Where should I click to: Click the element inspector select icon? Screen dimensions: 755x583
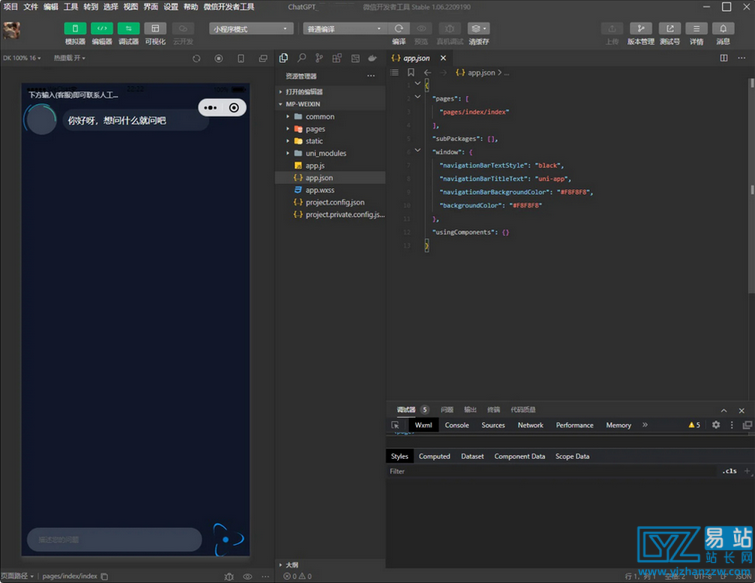point(396,425)
